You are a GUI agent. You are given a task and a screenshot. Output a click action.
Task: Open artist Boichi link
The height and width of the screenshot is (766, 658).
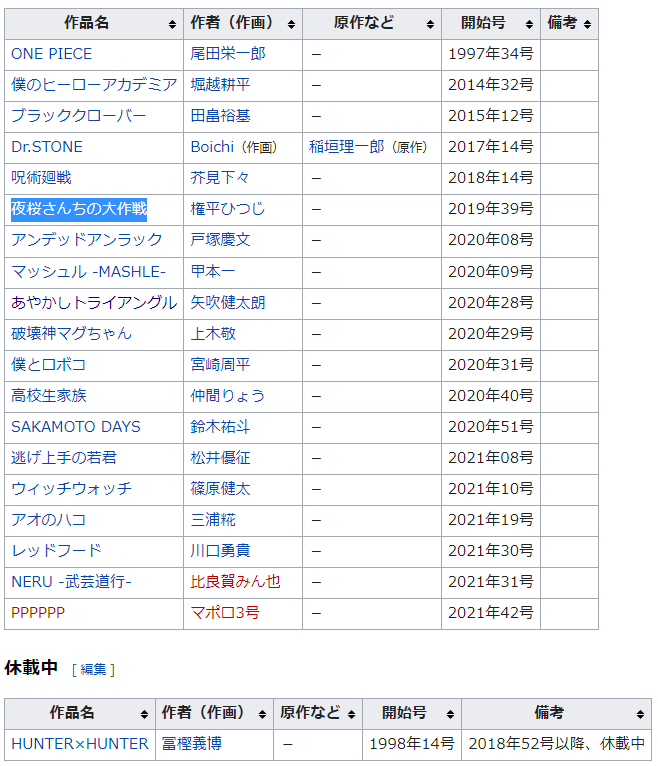(212, 147)
